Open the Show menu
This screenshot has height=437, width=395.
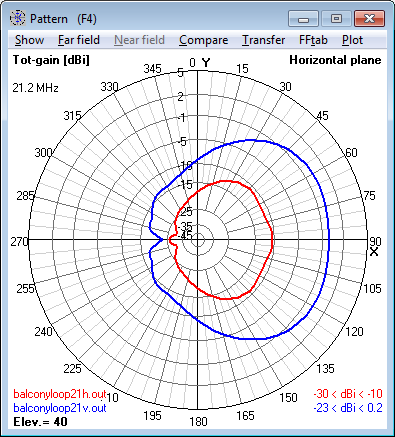(29, 40)
